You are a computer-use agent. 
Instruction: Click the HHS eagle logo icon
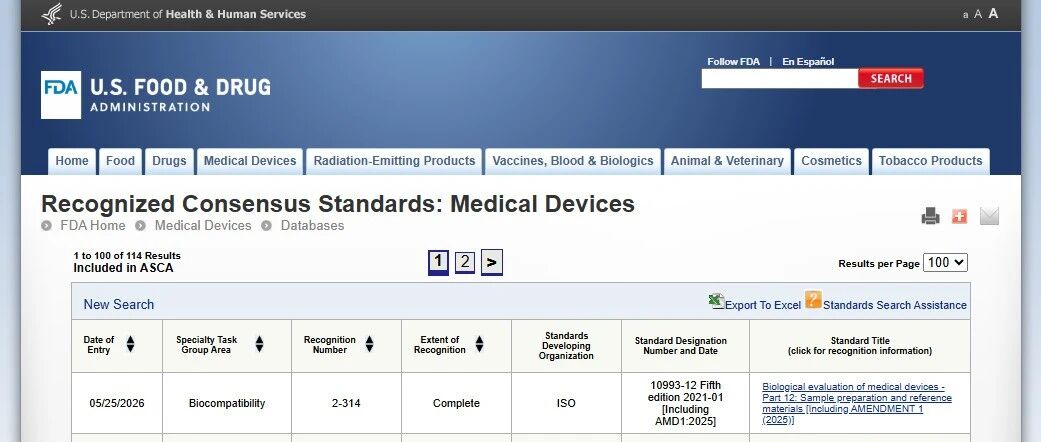tap(52, 14)
